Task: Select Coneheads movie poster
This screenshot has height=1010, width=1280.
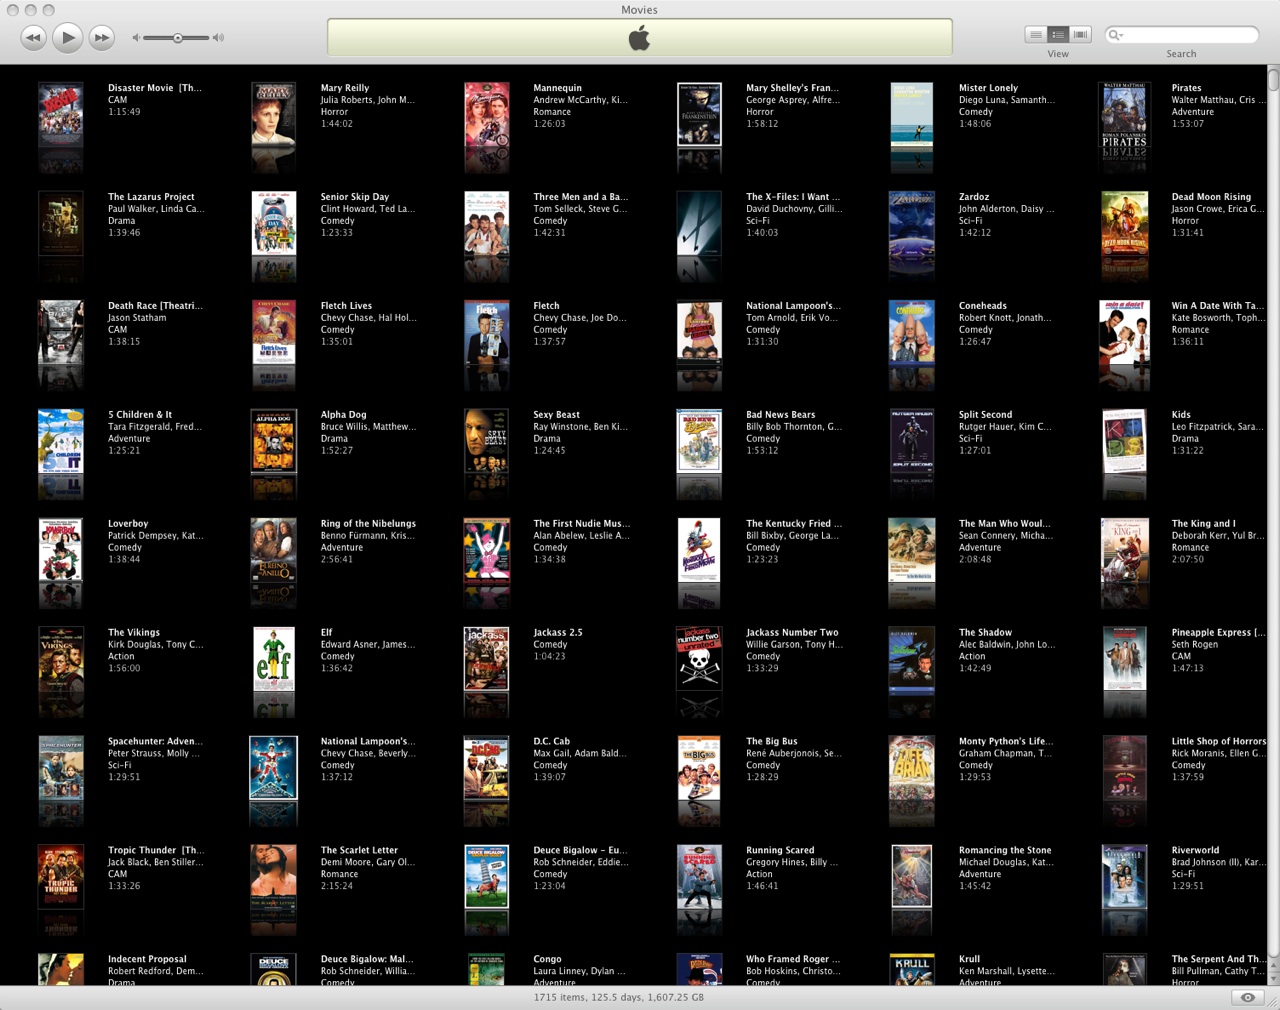Action: click(x=912, y=332)
